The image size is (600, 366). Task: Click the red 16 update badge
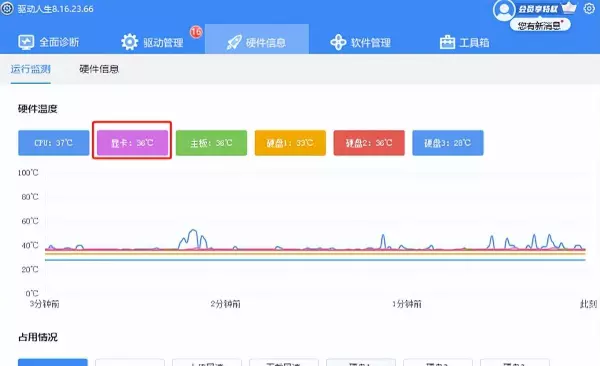pyautogui.click(x=196, y=32)
